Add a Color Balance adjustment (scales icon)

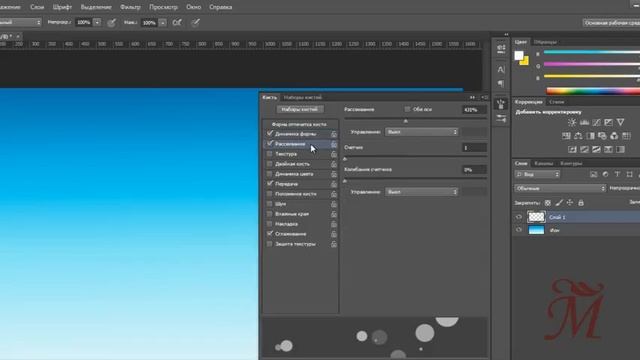point(578,136)
